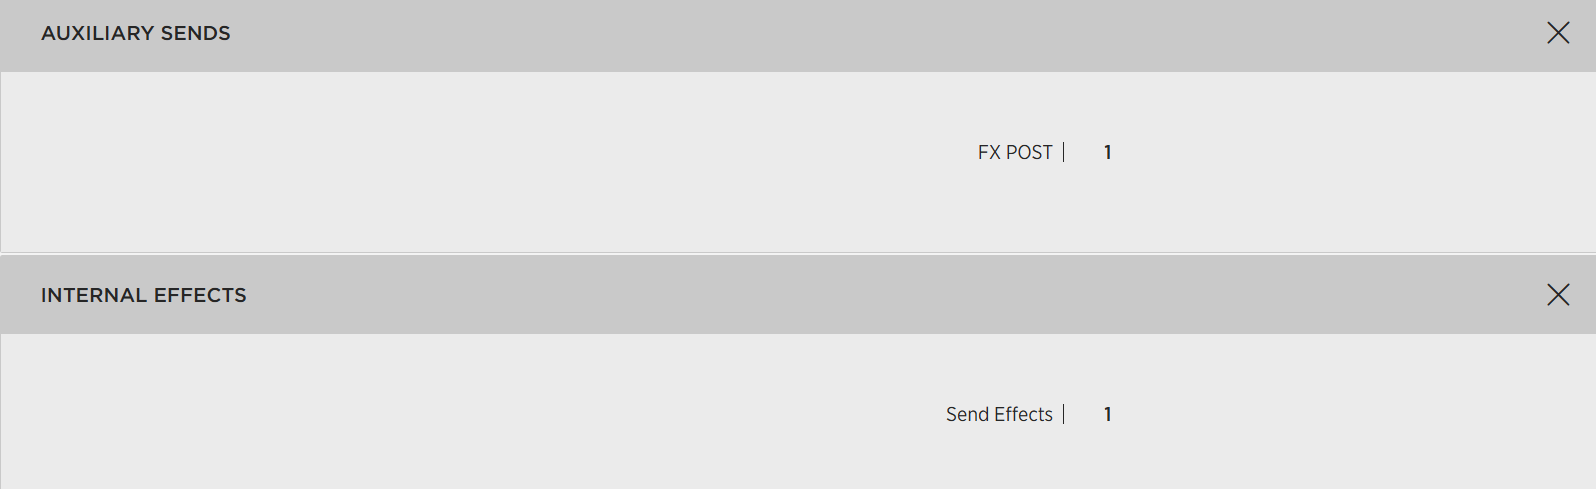Image resolution: width=1596 pixels, height=489 pixels.
Task: Click the Send Effects value 1
Action: [x=1108, y=414]
